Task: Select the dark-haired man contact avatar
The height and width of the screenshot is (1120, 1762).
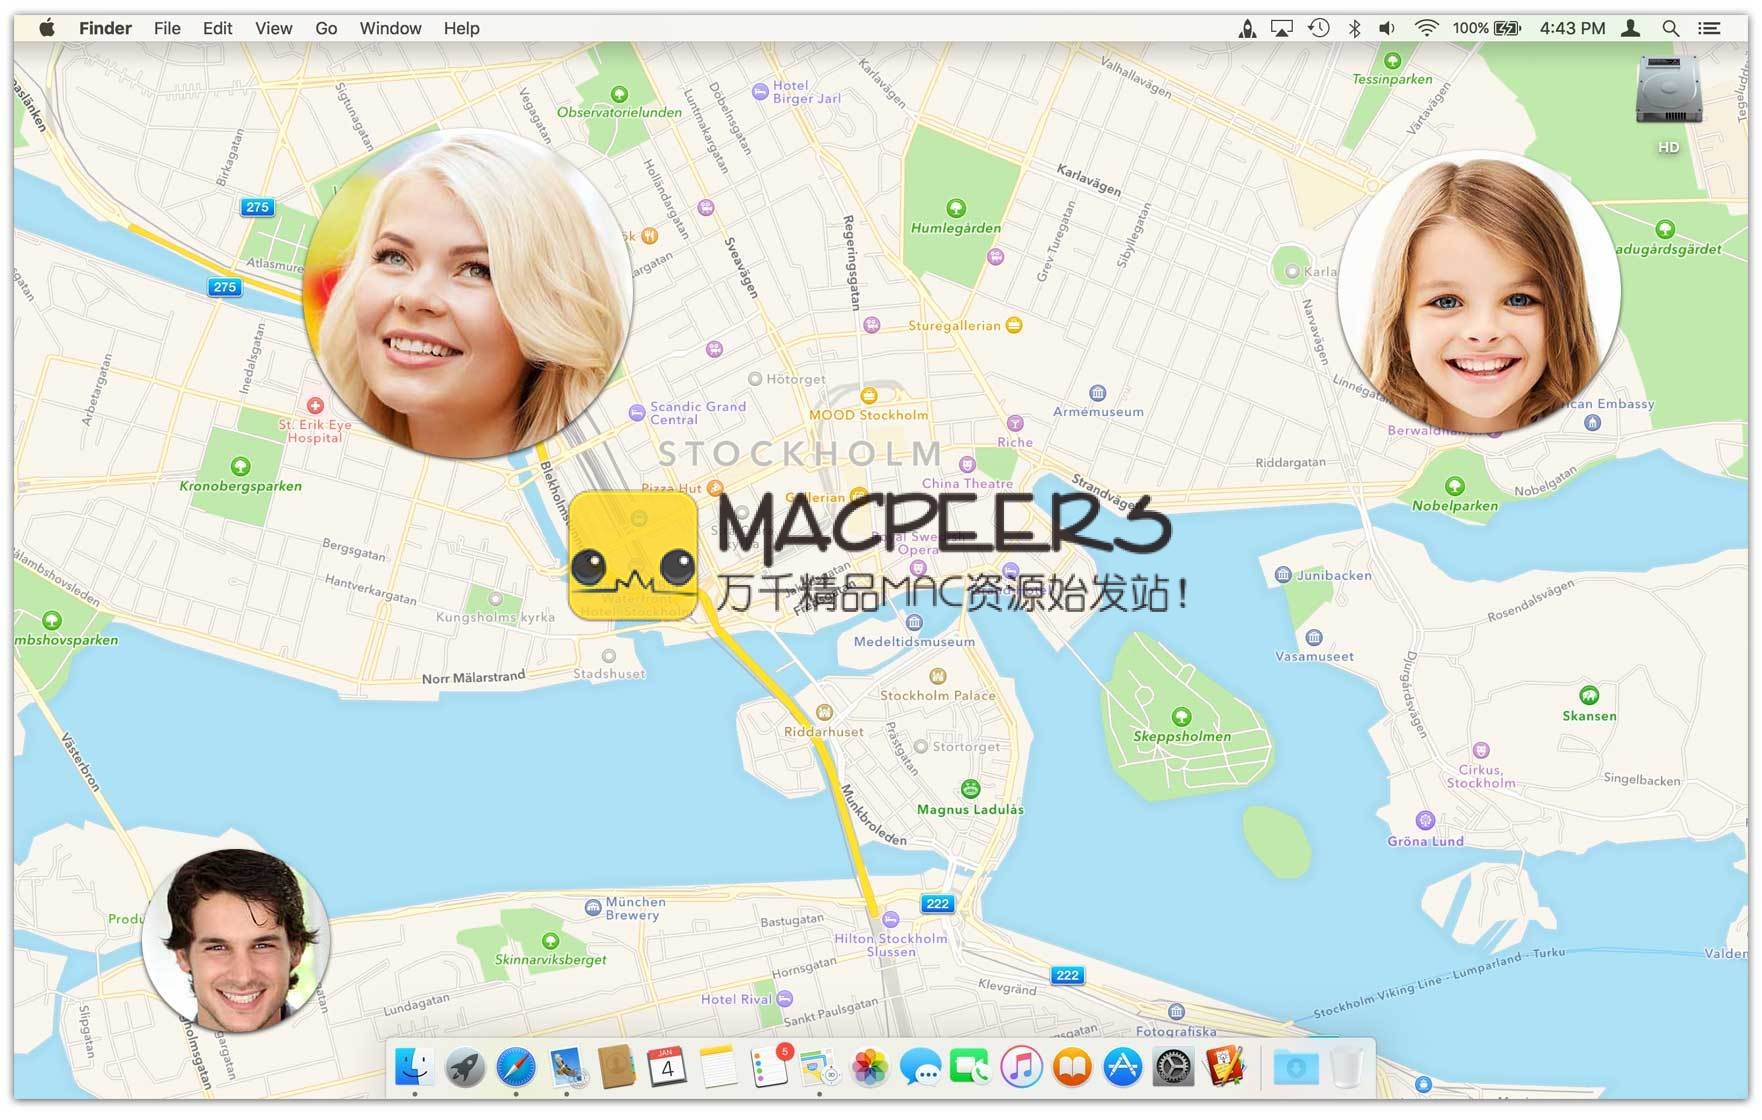Action: click(x=236, y=941)
